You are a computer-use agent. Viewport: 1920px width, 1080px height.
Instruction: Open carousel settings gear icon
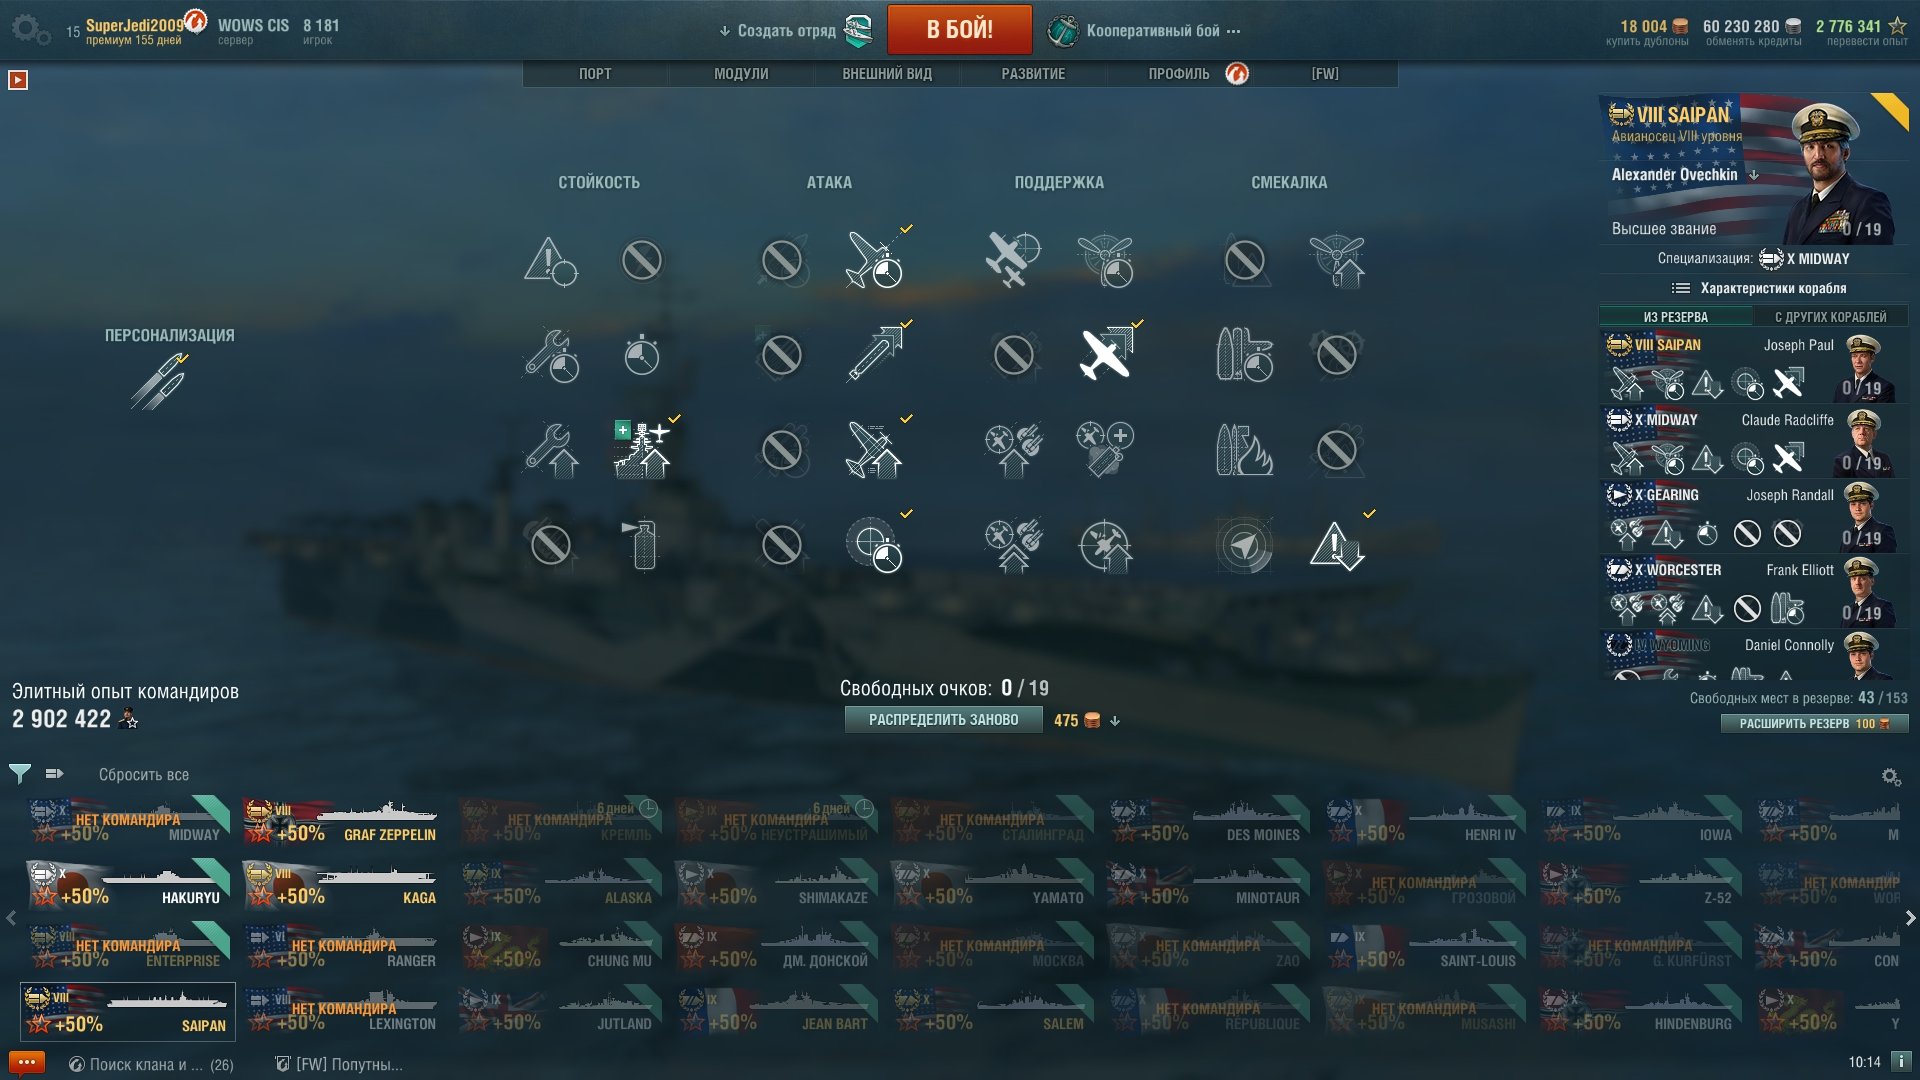coord(1890,776)
